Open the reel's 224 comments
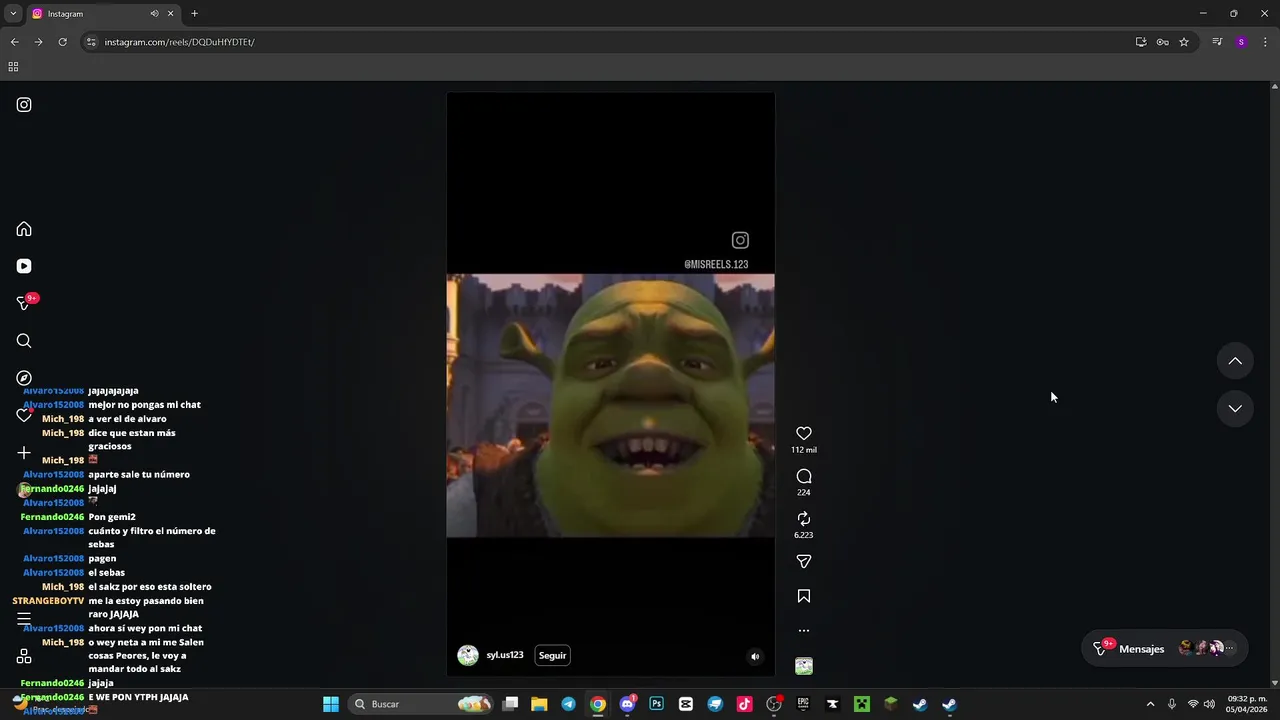 tap(803, 476)
